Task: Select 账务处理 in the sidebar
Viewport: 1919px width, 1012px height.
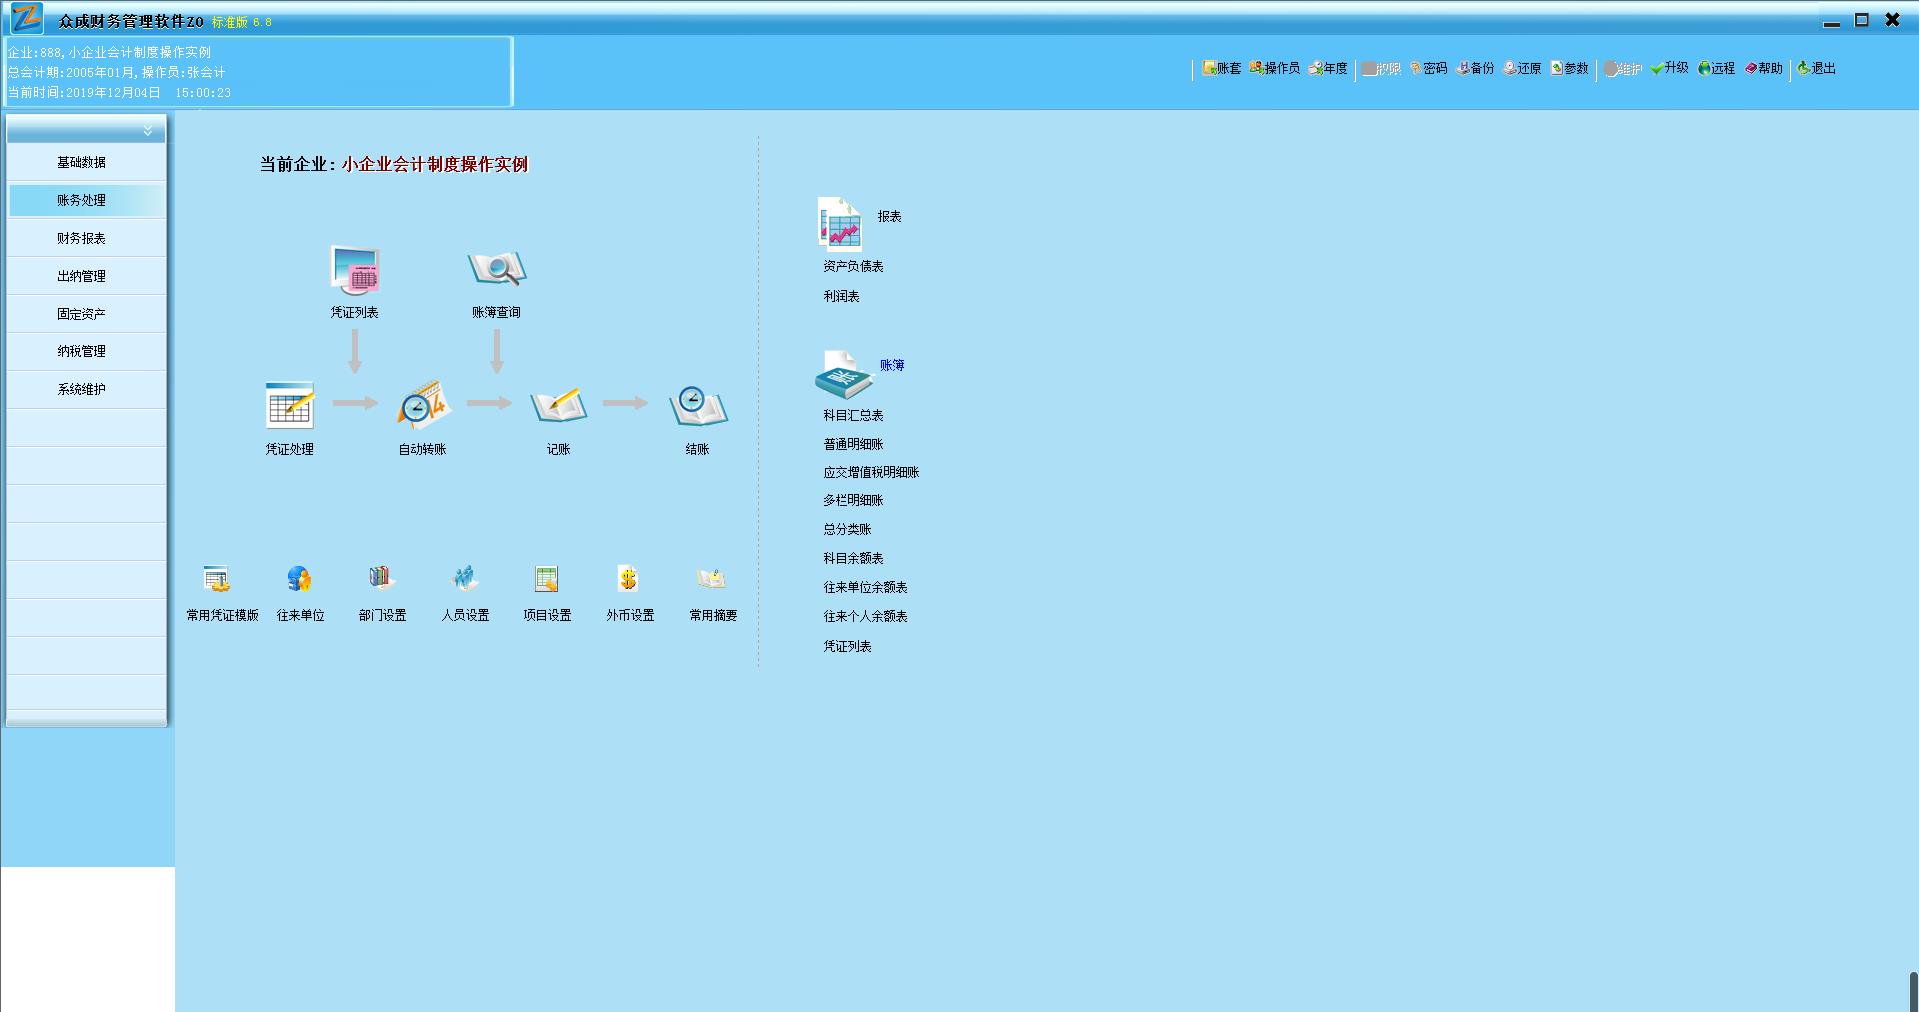Action: point(86,200)
